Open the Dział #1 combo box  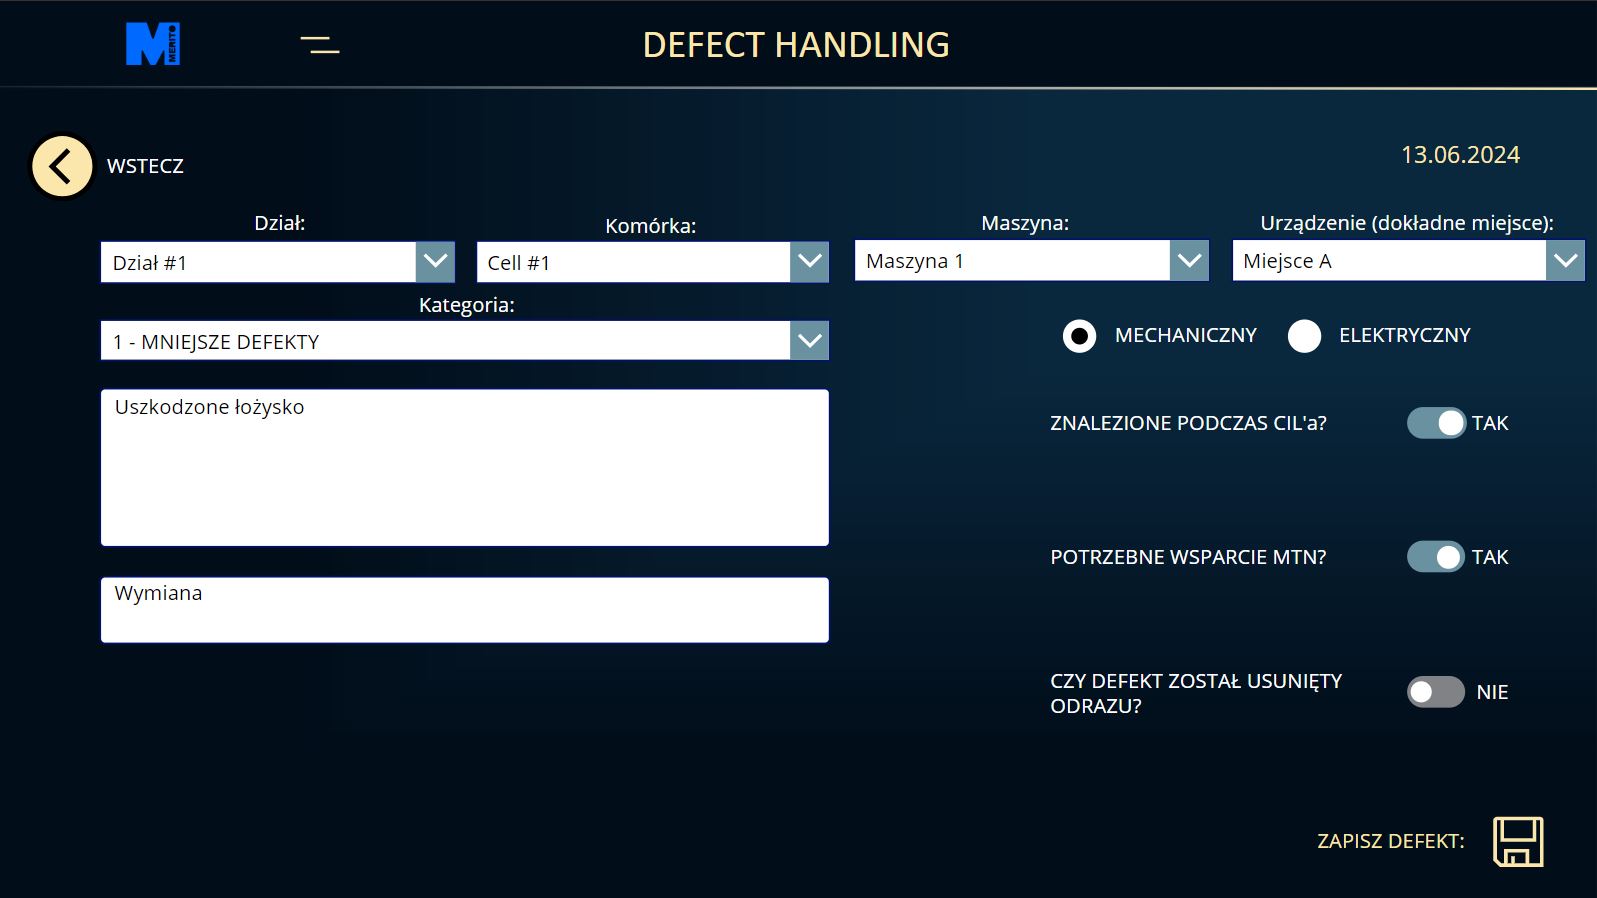[x=278, y=262]
